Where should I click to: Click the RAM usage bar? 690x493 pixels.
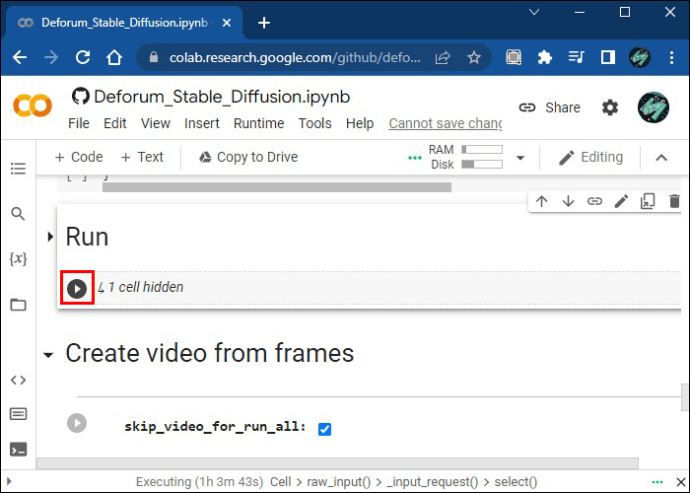click(x=482, y=150)
